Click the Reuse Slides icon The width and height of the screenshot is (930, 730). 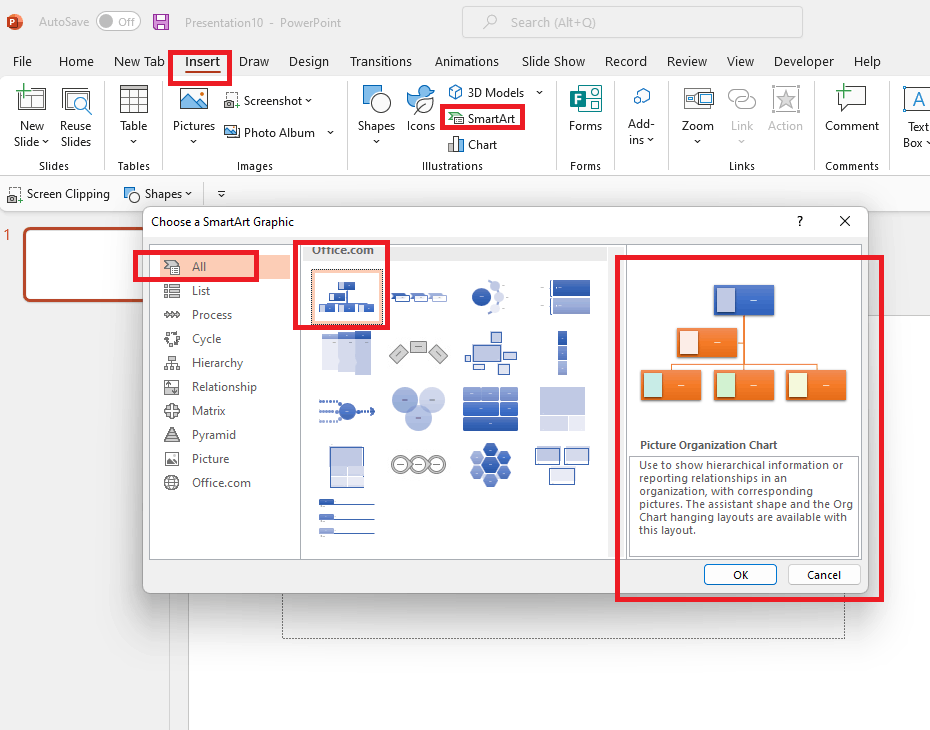[x=76, y=100]
